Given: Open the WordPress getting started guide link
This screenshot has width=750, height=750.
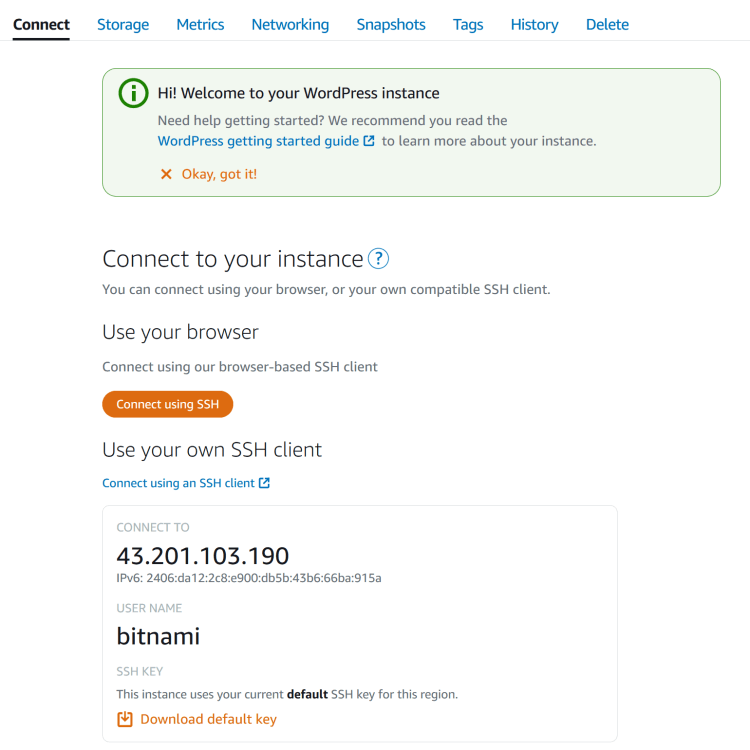Looking at the screenshot, I should [258, 141].
